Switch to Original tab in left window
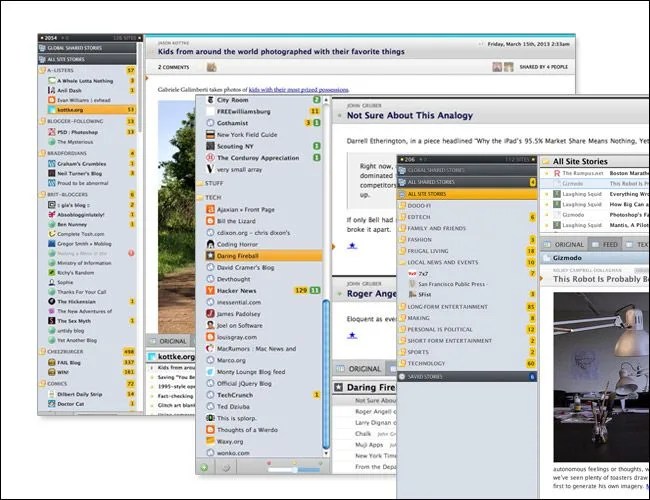 pos(168,341)
